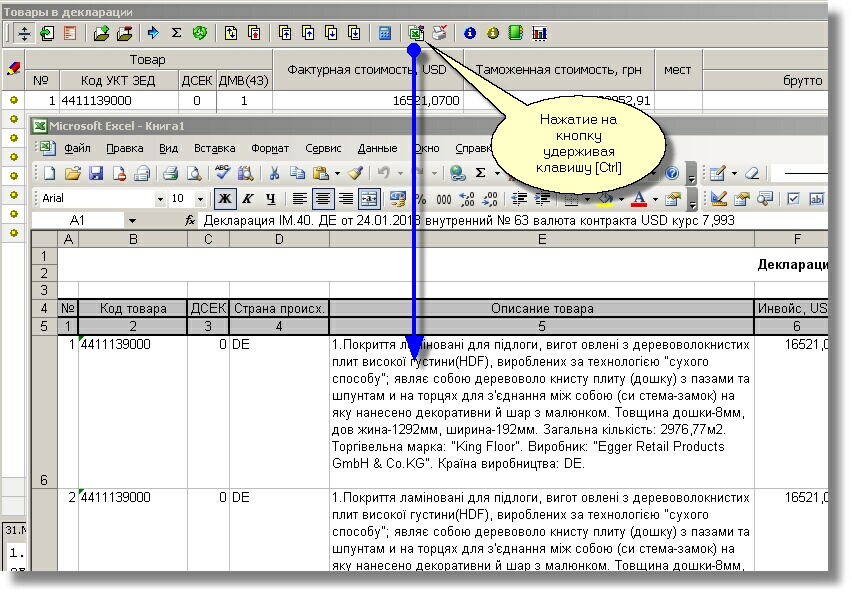
Task: Click the Paste clipboard icon in Excel
Action: pyautogui.click(x=321, y=173)
